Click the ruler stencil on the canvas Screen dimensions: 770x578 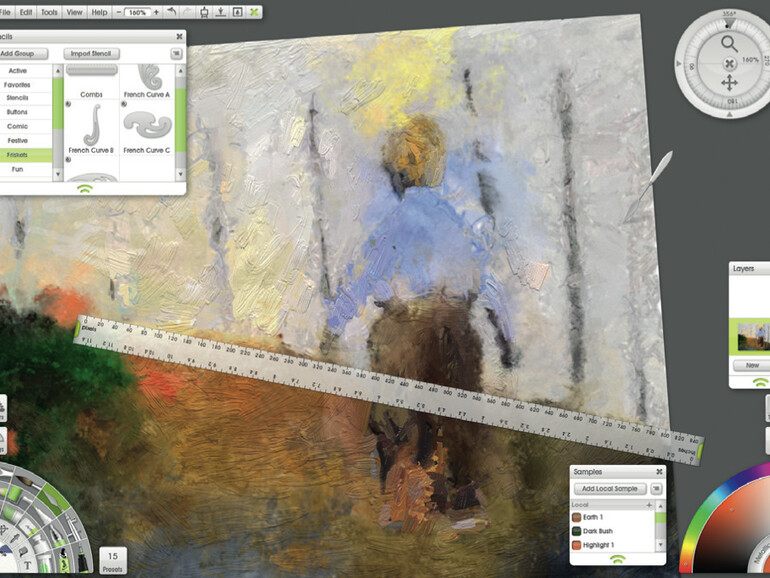tap(388, 388)
